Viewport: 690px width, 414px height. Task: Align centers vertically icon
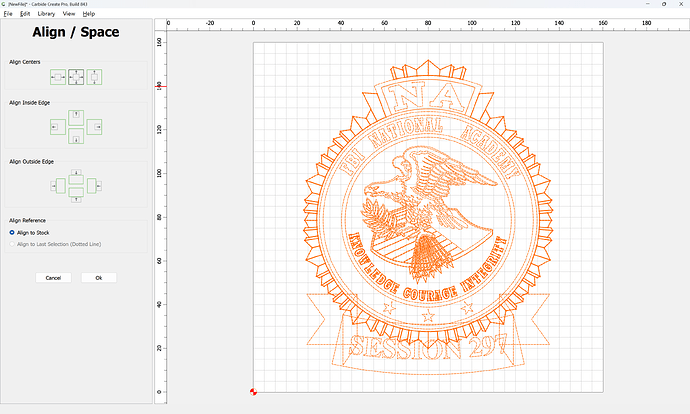pyautogui.click(x=94, y=77)
